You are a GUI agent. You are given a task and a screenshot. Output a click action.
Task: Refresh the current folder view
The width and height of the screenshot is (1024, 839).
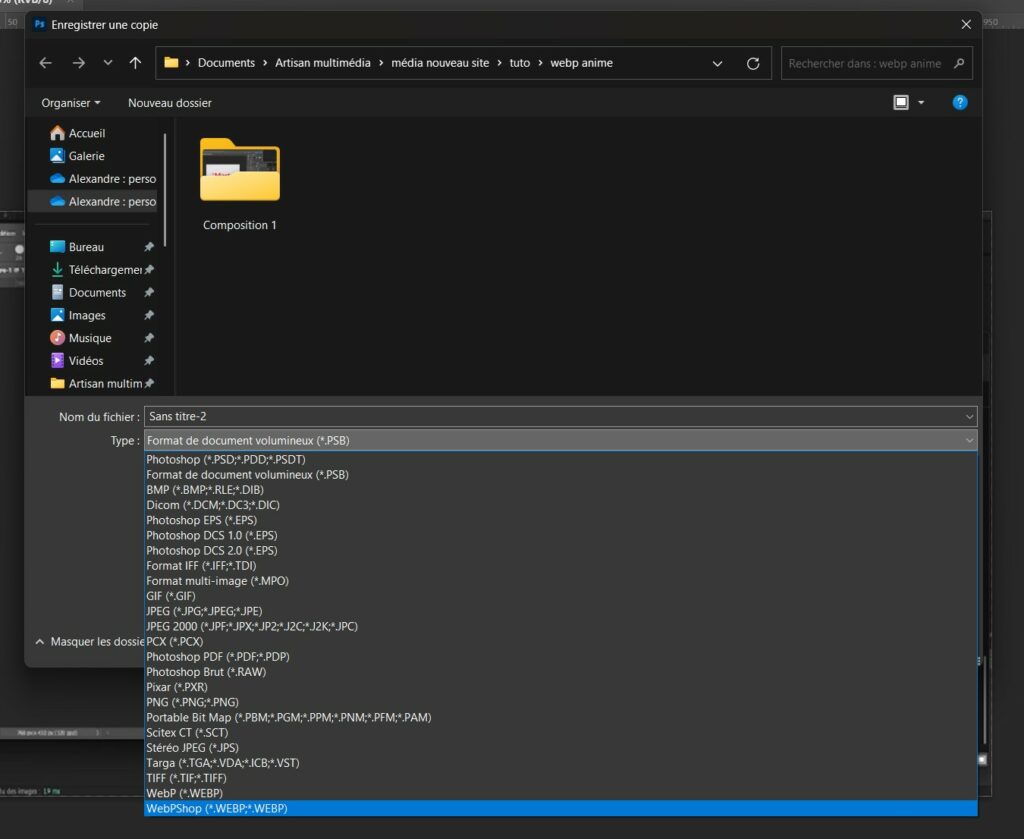[753, 63]
